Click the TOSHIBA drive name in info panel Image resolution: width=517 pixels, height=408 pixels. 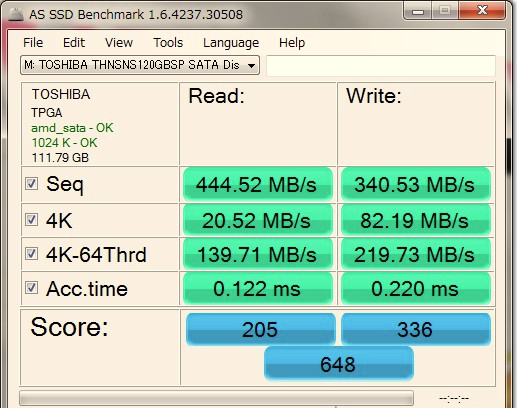pyautogui.click(x=61, y=94)
